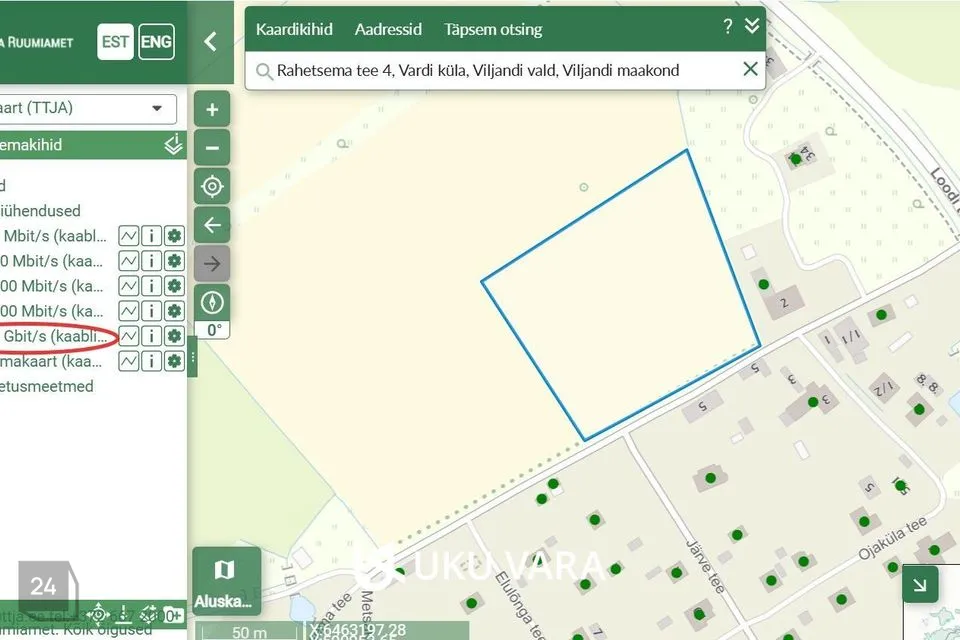This screenshot has width=960, height=640.
Task: Click the compass north-reset icon
Action: pyautogui.click(x=212, y=303)
